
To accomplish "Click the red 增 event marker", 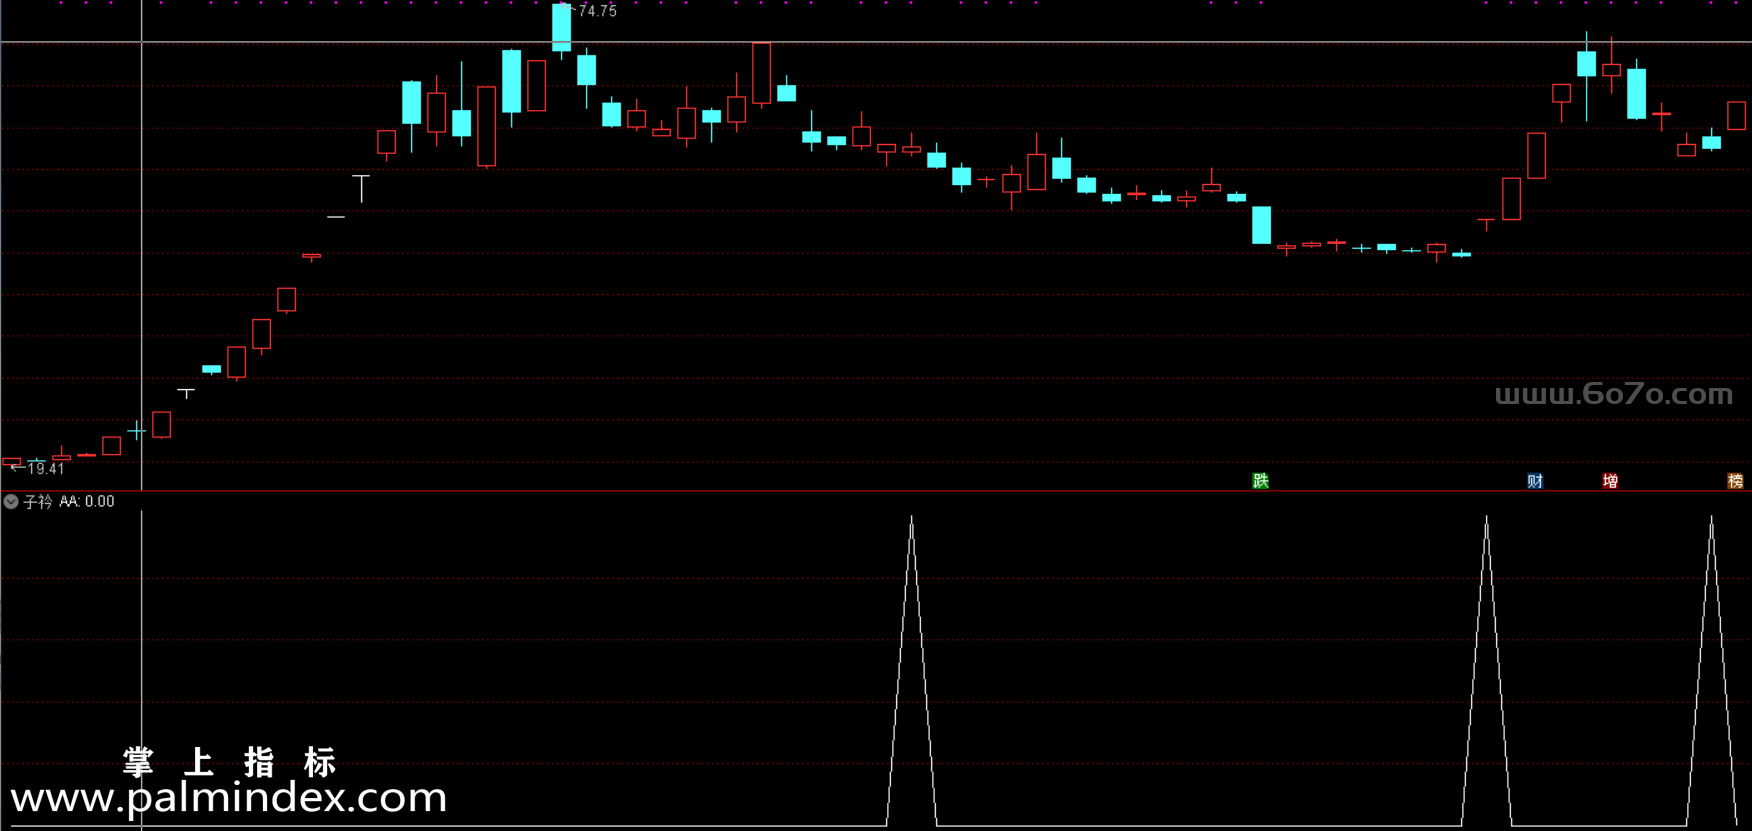I will point(1611,481).
